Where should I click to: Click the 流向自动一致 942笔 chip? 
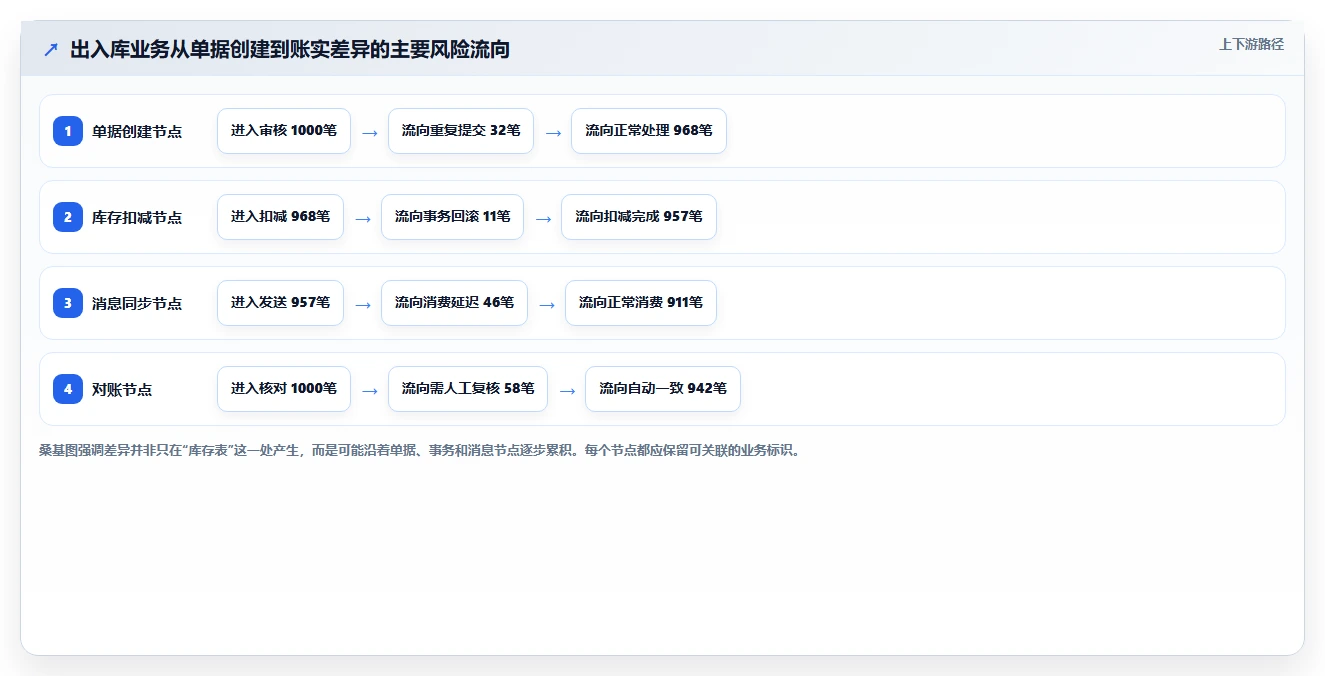coord(663,389)
